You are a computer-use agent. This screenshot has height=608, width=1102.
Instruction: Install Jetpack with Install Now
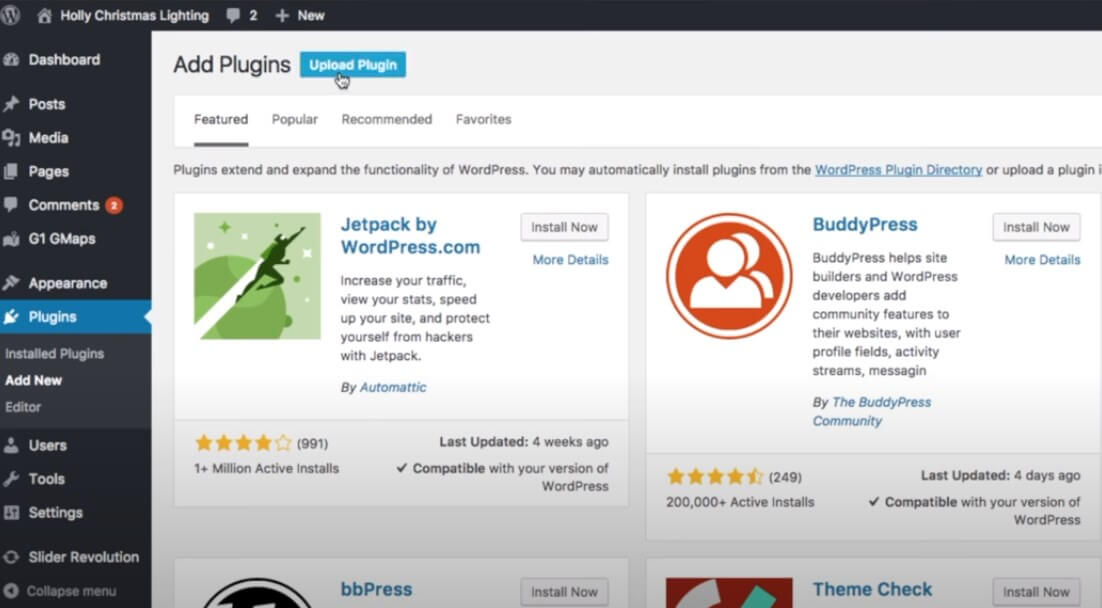[x=564, y=227]
